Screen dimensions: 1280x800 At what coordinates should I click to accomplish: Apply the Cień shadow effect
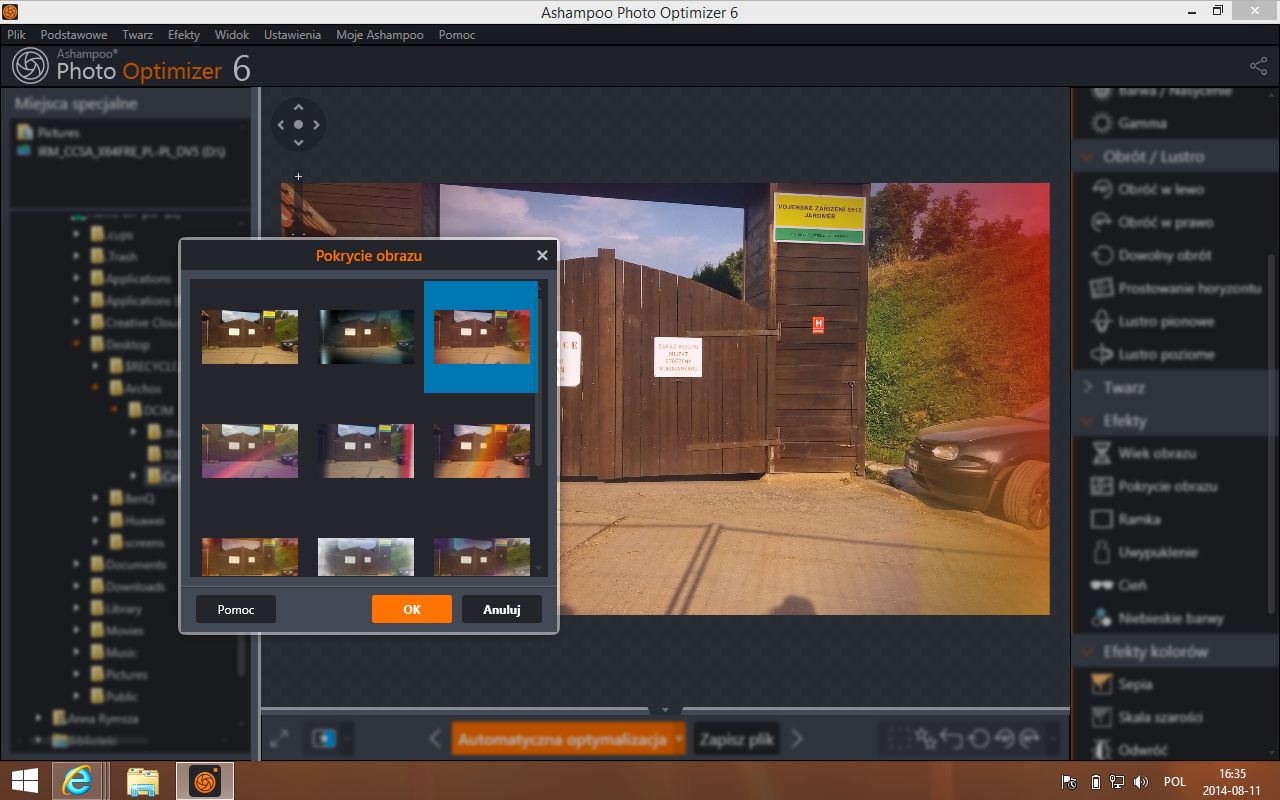(x=1119, y=585)
